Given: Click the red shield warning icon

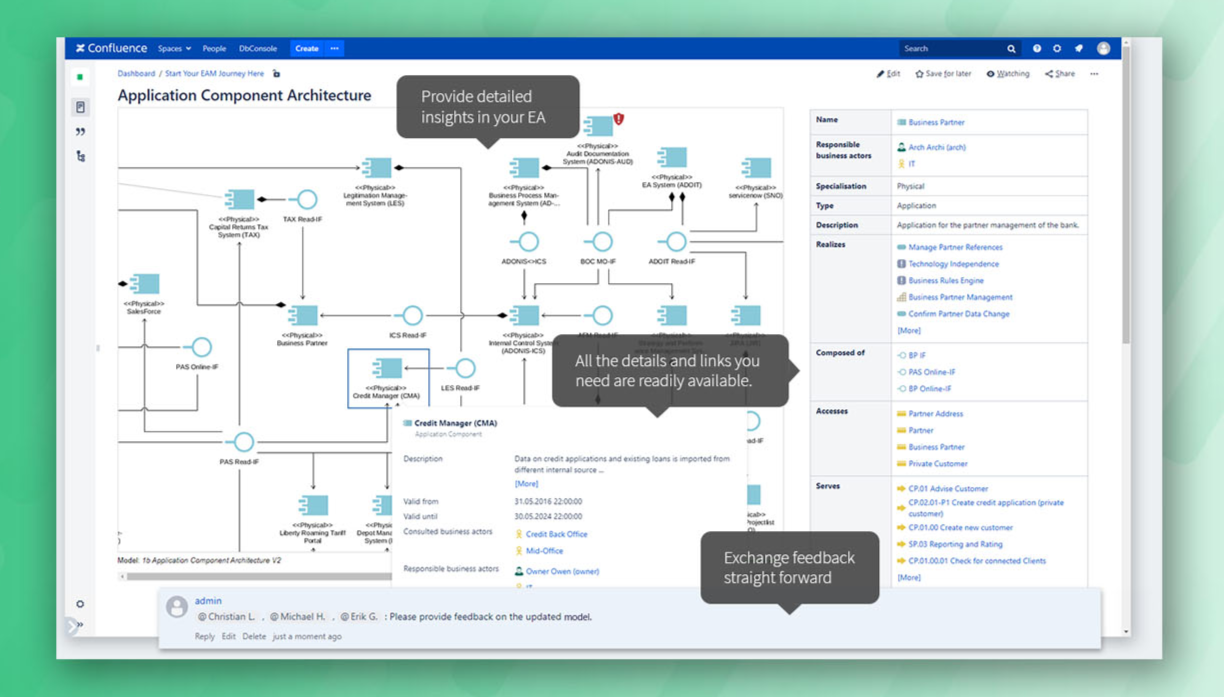Looking at the screenshot, I should [619, 119].
